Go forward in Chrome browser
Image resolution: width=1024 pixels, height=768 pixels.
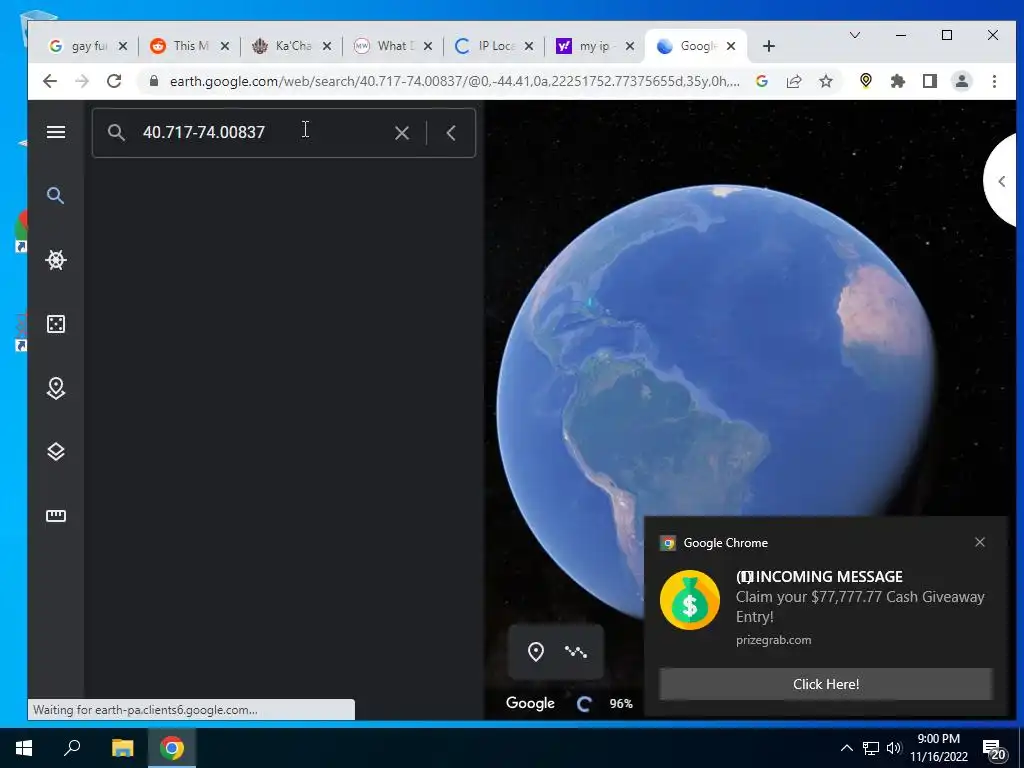pyautogui.click(x=82, y=81)
